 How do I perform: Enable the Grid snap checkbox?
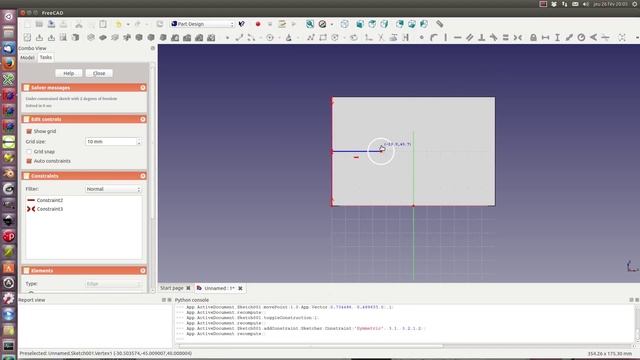tap(29, 151)
